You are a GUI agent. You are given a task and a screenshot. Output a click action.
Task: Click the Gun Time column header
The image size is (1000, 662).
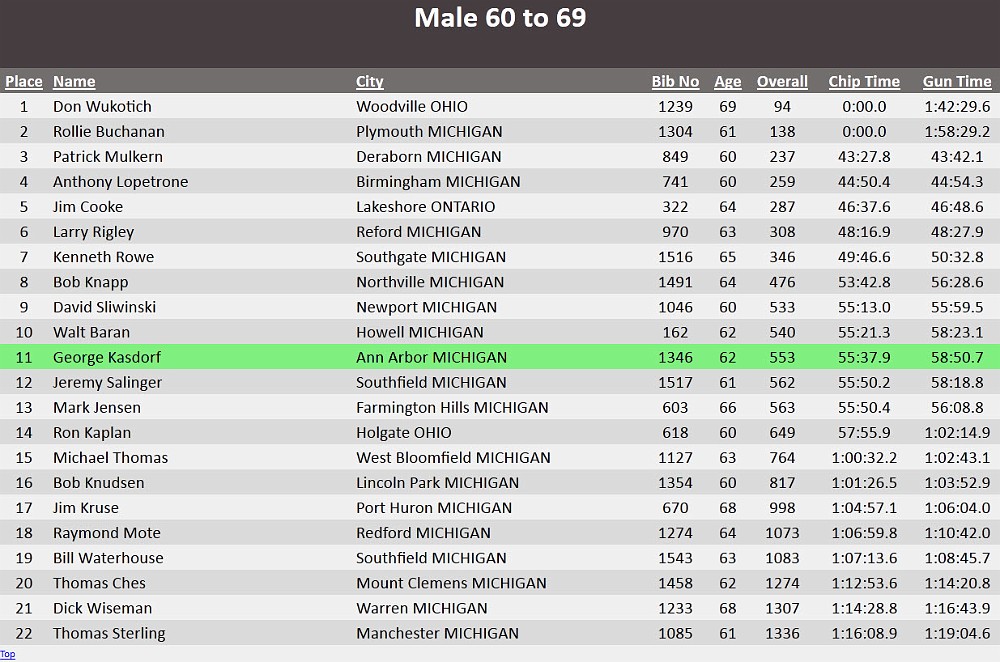pyautogui.click(x=957, y=81)
